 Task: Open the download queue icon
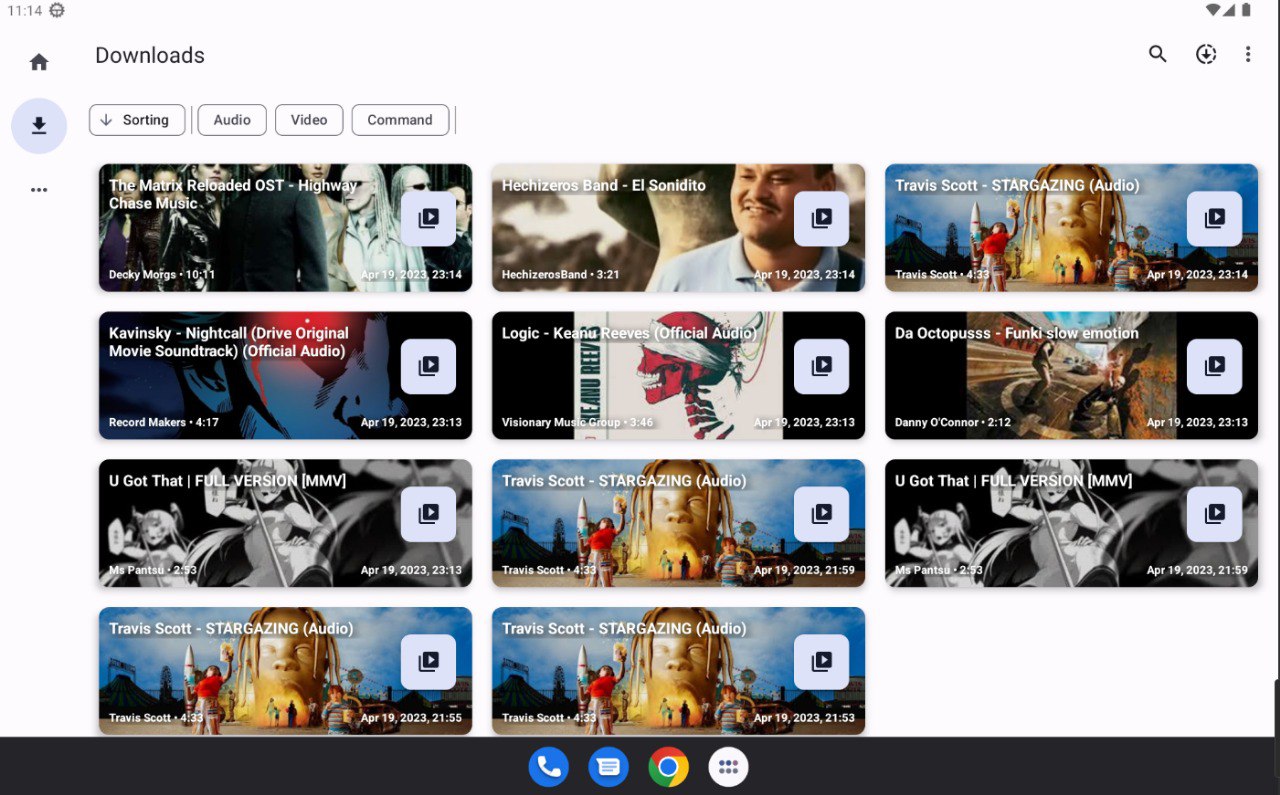(x=1206, y=54)
